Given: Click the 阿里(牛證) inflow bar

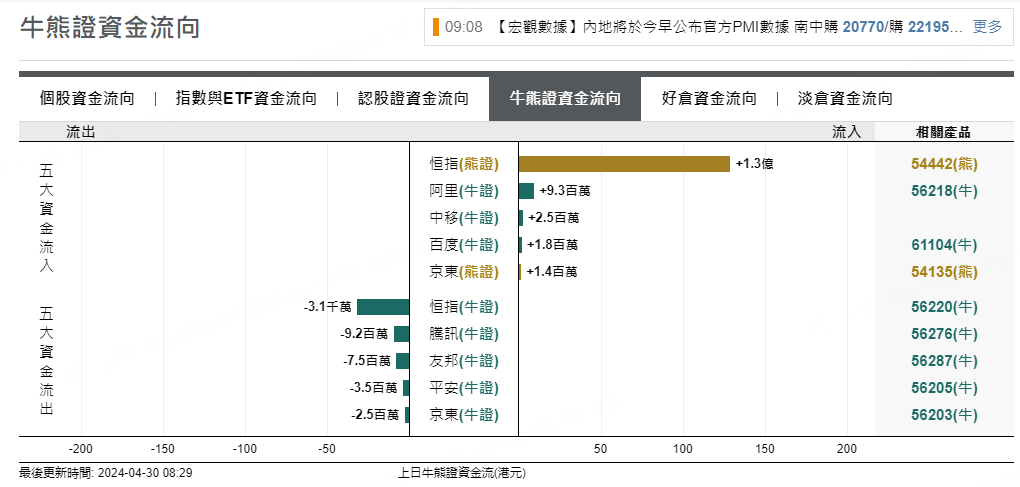Looking at the screenshot, I should [x=526, y=191].
